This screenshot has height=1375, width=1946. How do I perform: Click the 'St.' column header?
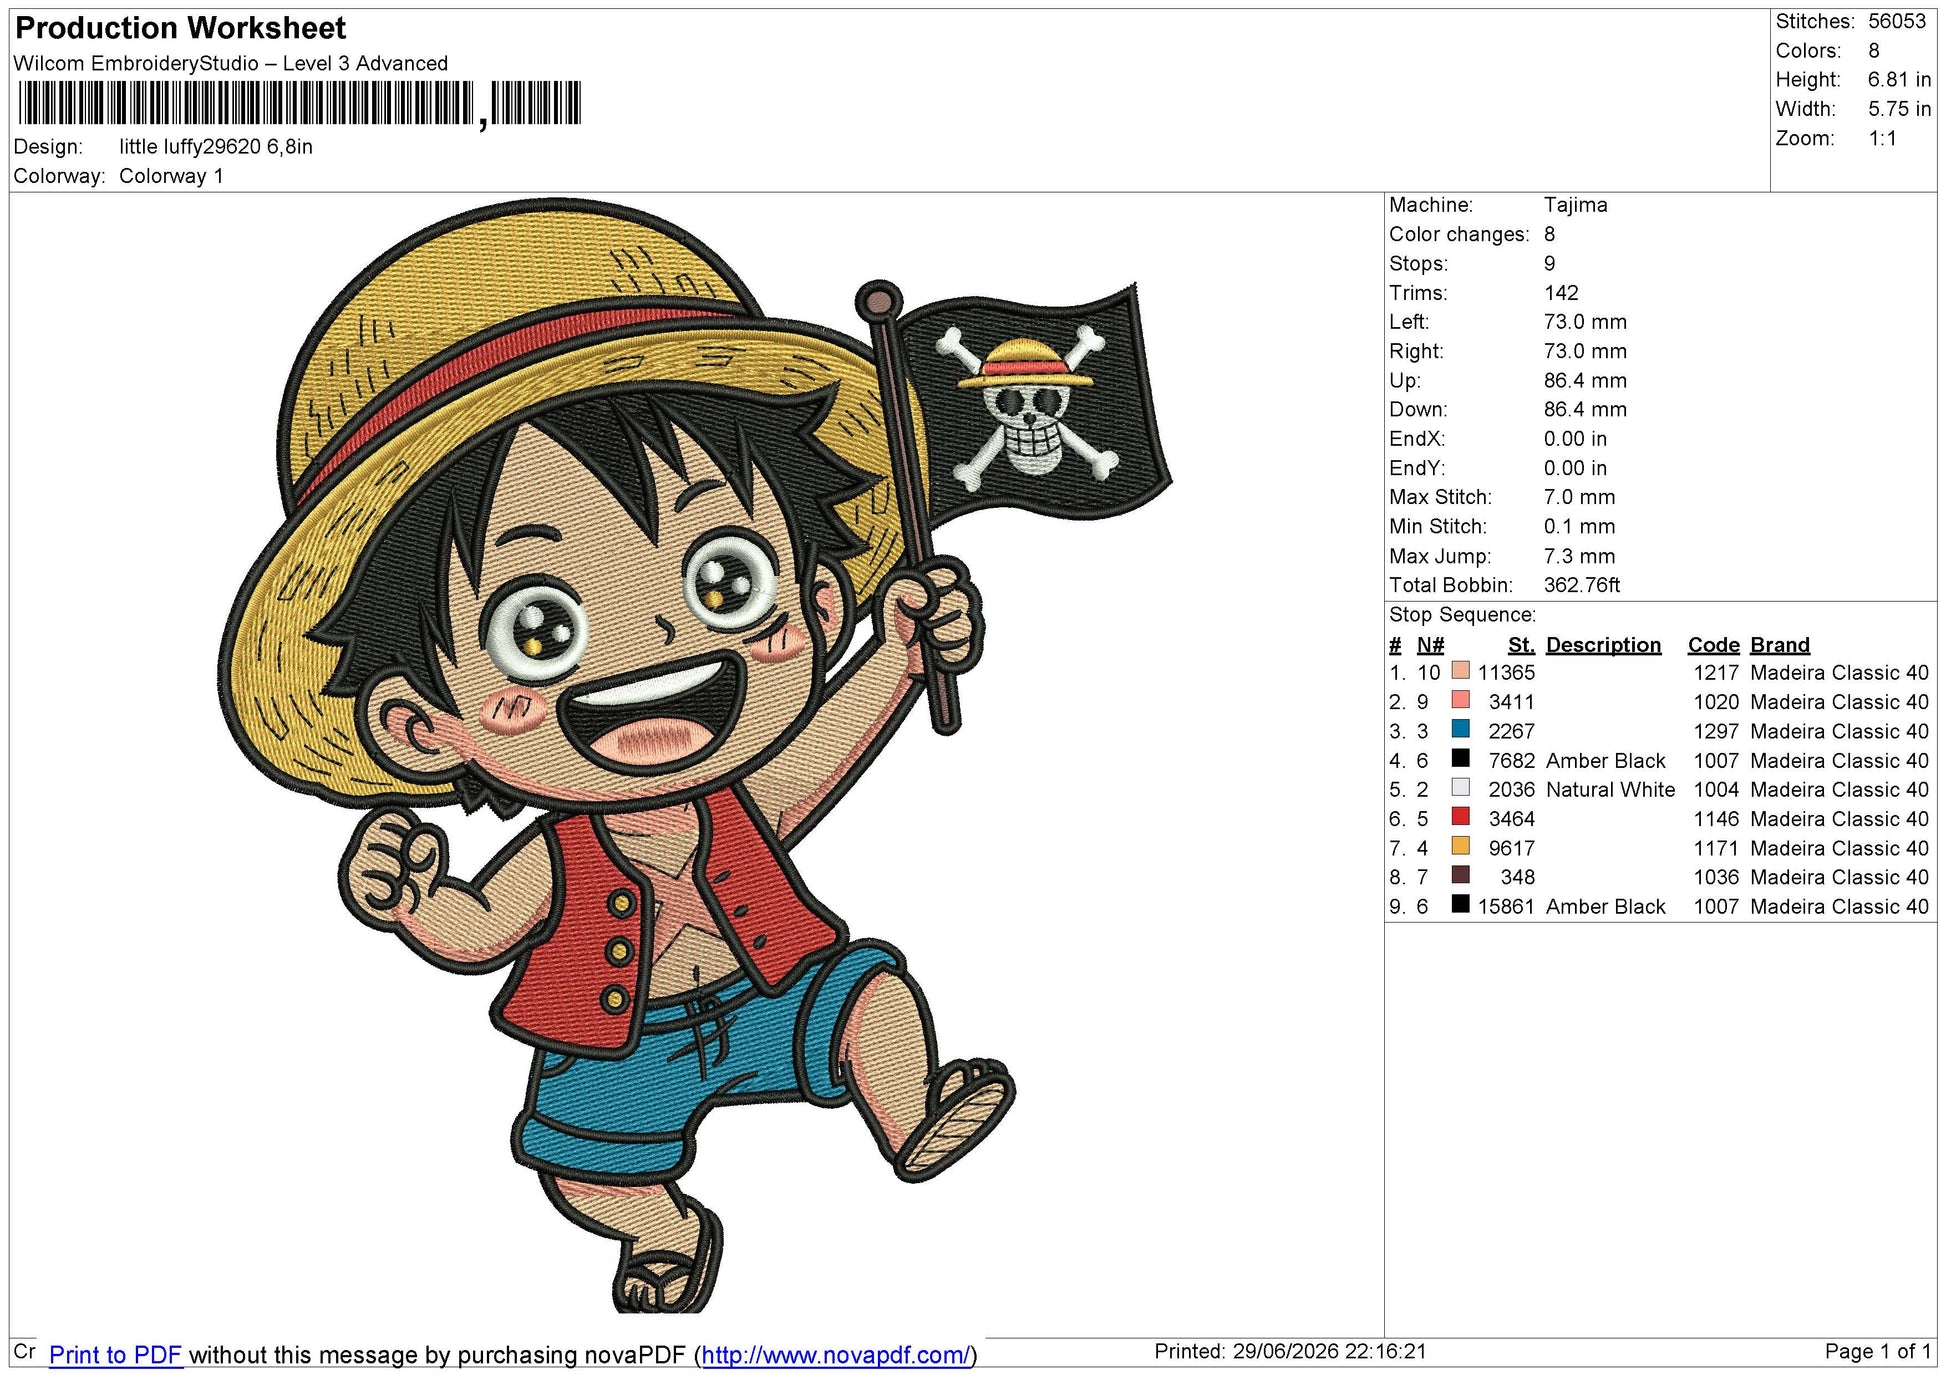point(1521,645)
